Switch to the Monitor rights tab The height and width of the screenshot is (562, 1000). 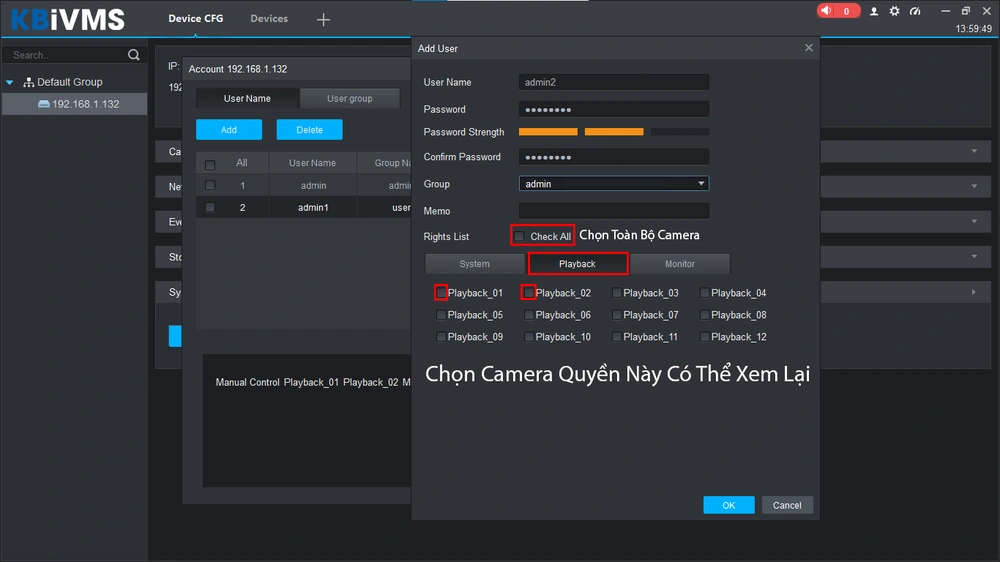680,263
